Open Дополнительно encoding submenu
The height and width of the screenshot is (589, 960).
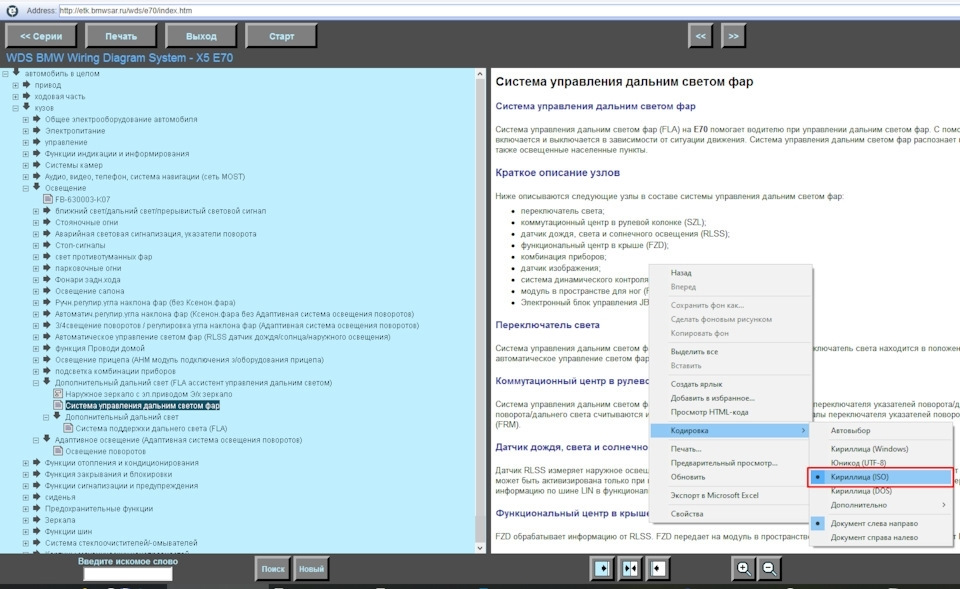pos(880,505)
